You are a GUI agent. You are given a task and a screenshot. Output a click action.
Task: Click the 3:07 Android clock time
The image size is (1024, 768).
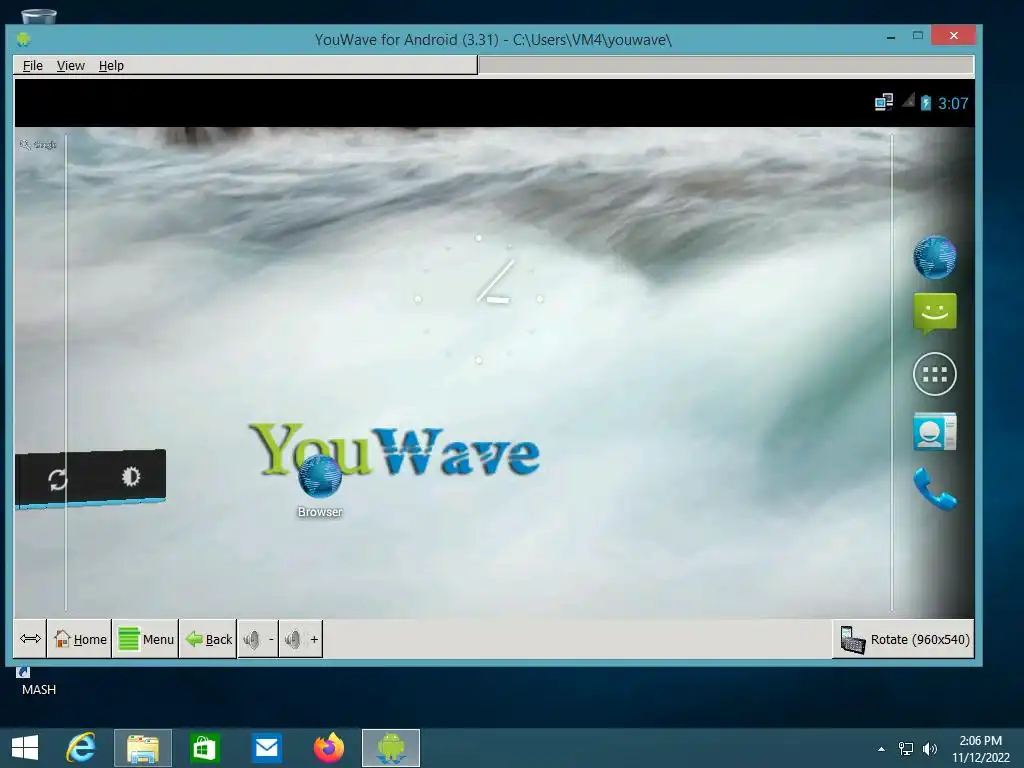pos(953,103)
